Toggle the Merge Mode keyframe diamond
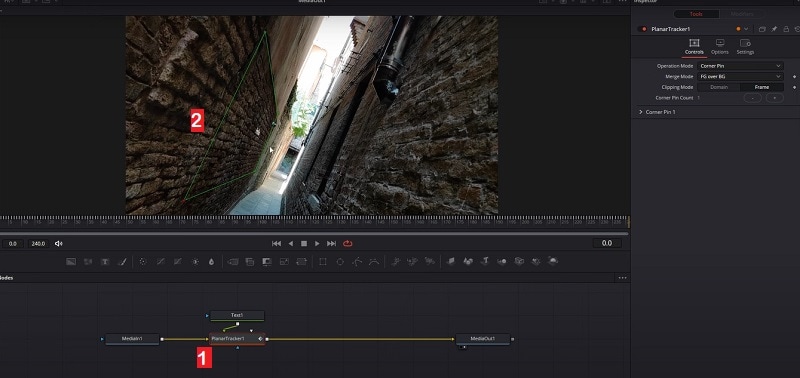 tap(794, 77)
